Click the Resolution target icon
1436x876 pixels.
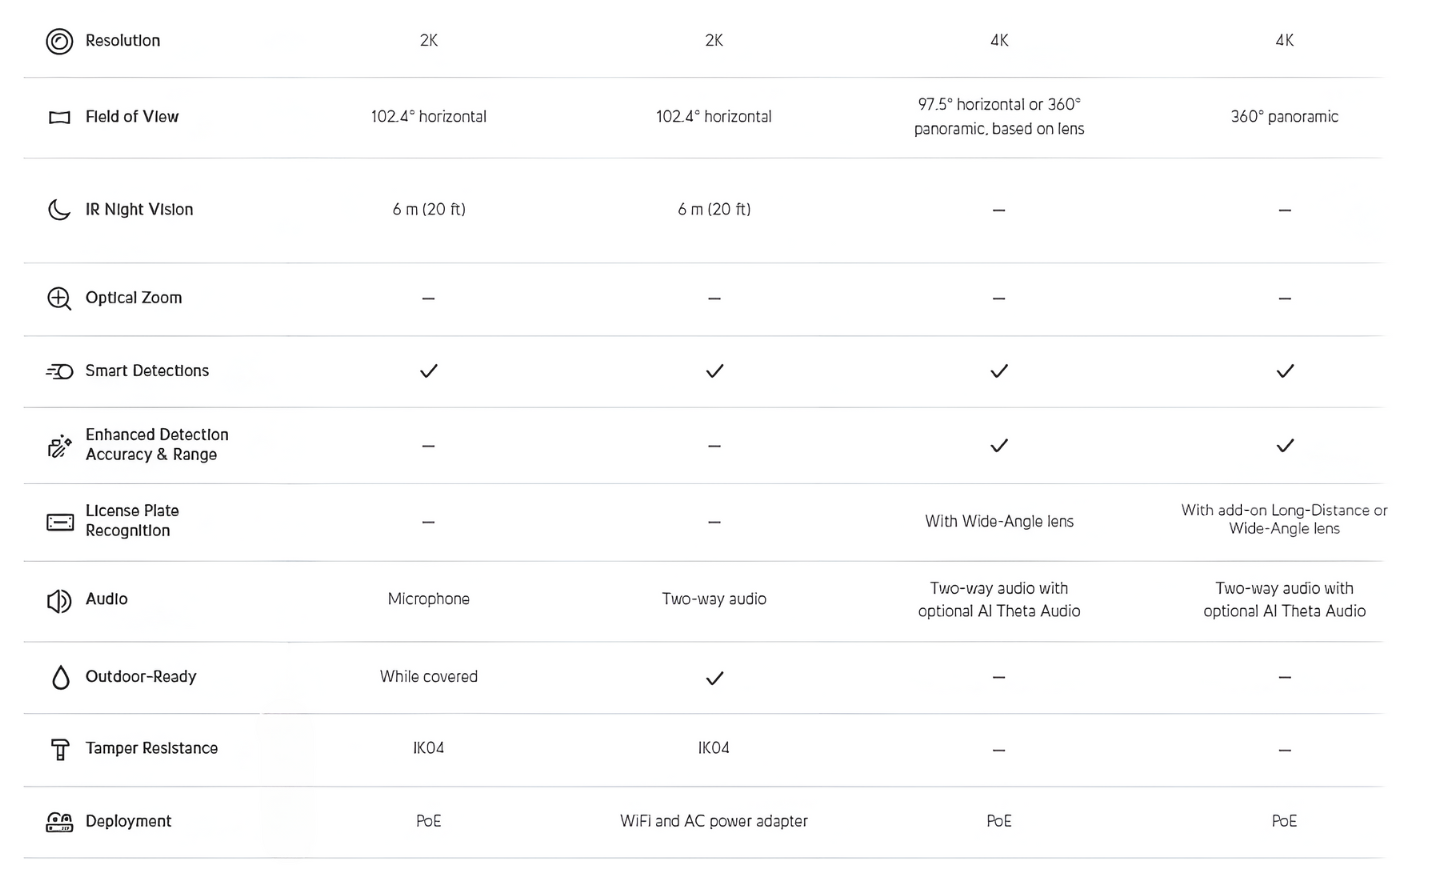click(x=60, y=41)
